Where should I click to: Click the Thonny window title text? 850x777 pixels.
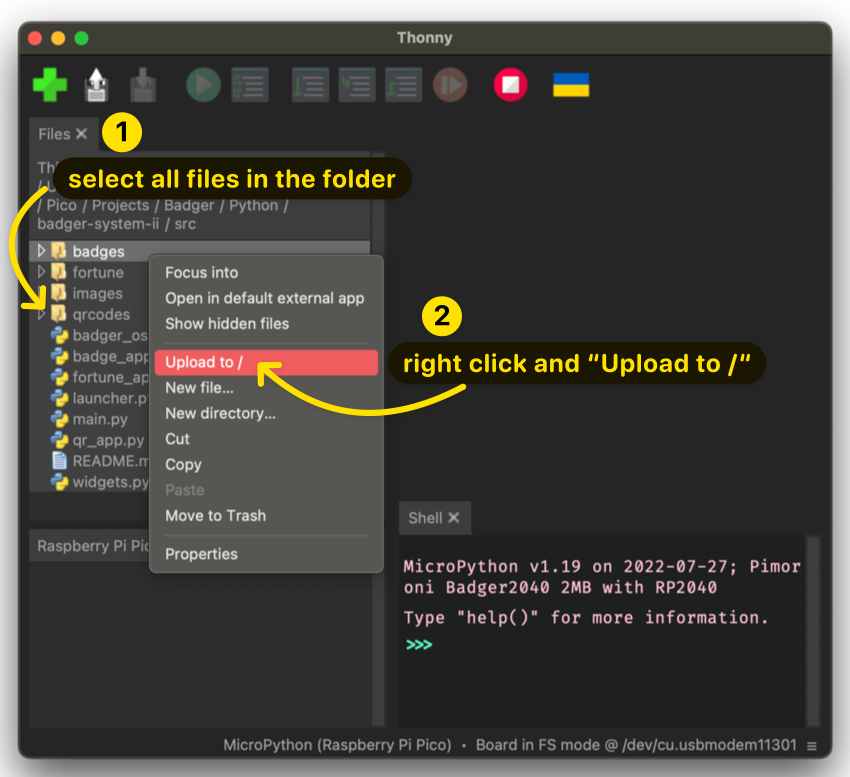click(424, 37)
